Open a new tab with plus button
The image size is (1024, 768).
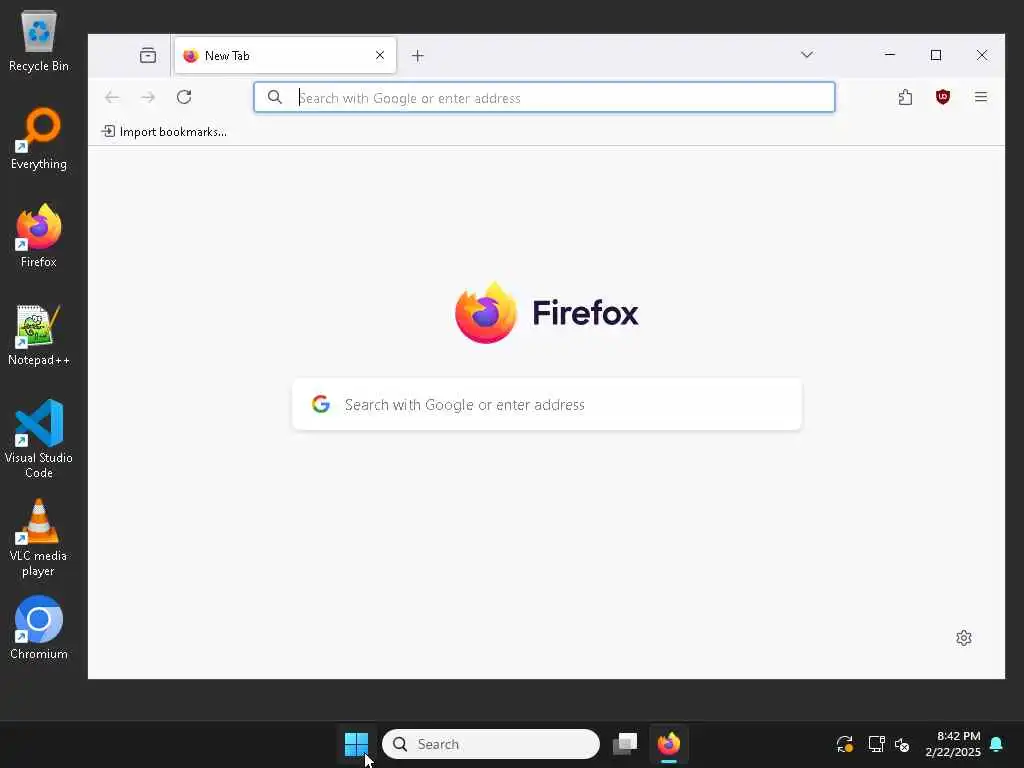[418, 56]
